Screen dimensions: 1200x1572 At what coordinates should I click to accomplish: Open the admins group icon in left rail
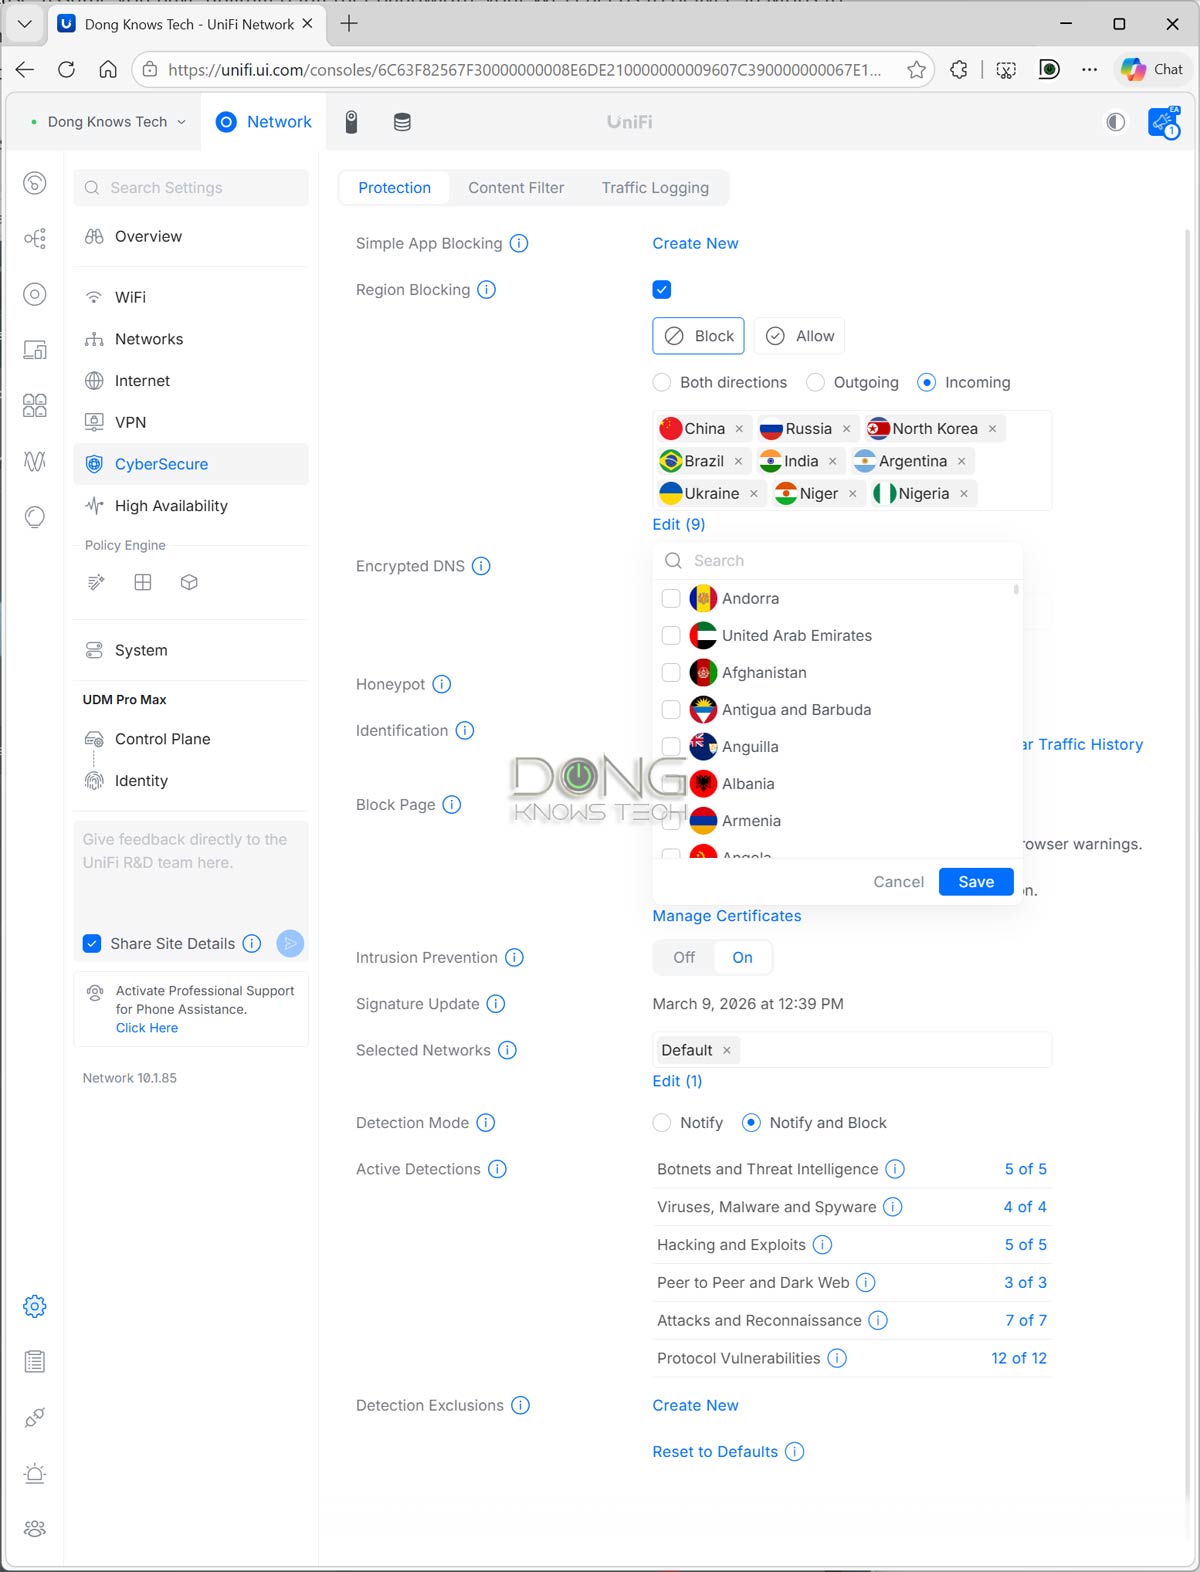click(x=35, y=1528)
